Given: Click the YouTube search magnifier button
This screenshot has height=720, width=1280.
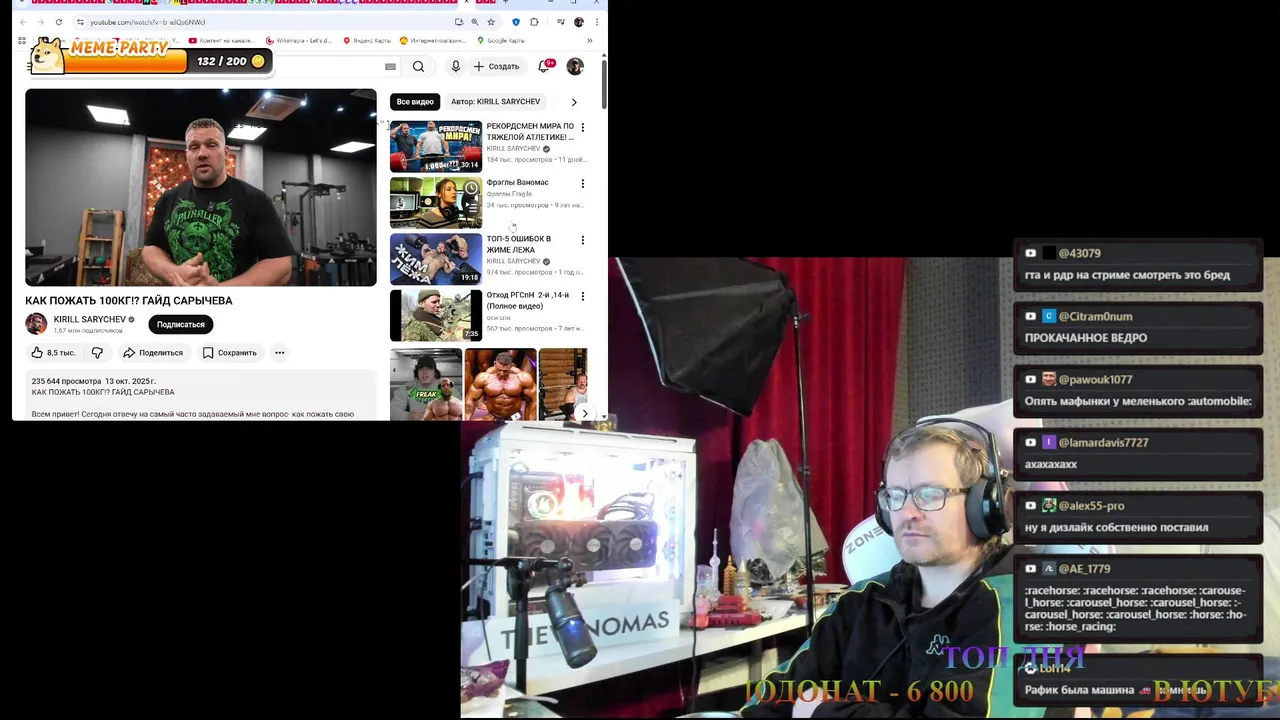Looking at the screenshot, I should (x=418, y=66).
